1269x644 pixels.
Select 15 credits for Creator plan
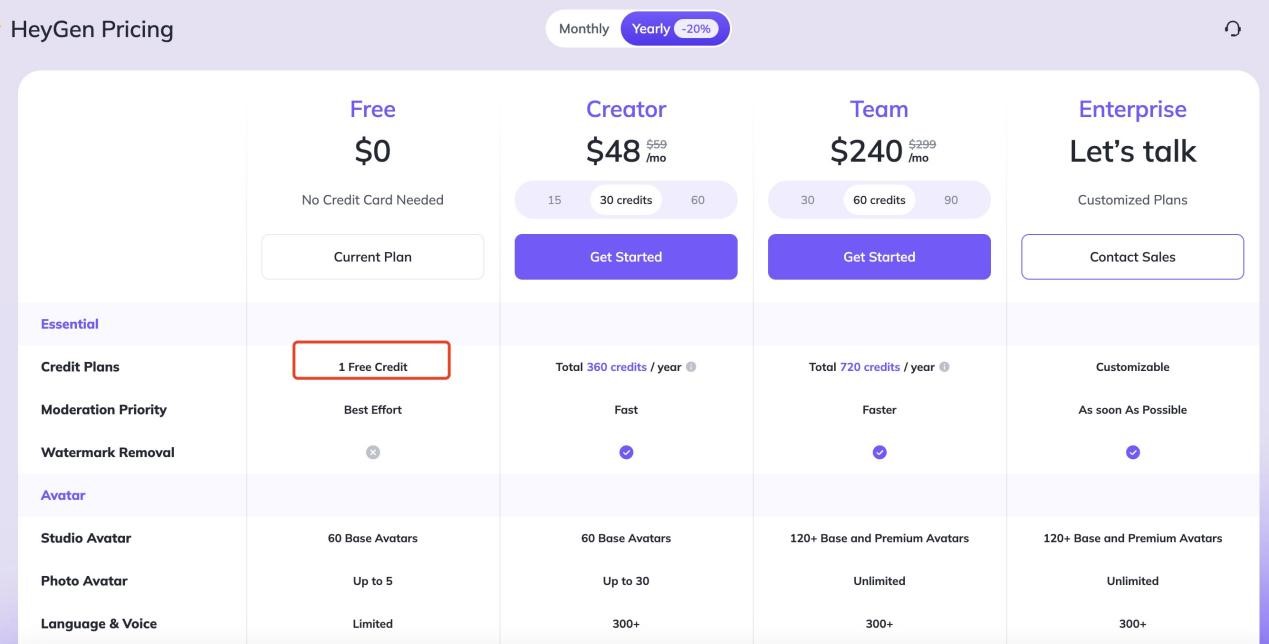554,200
